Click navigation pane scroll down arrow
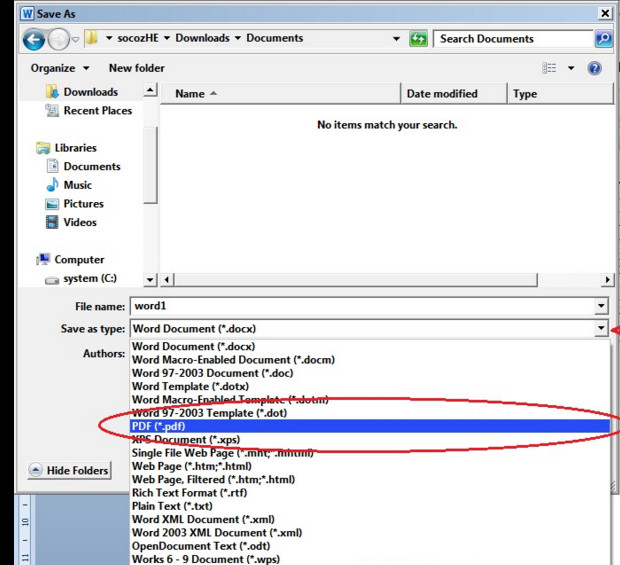Screen dimensions: 620x565 click(150, 280)
